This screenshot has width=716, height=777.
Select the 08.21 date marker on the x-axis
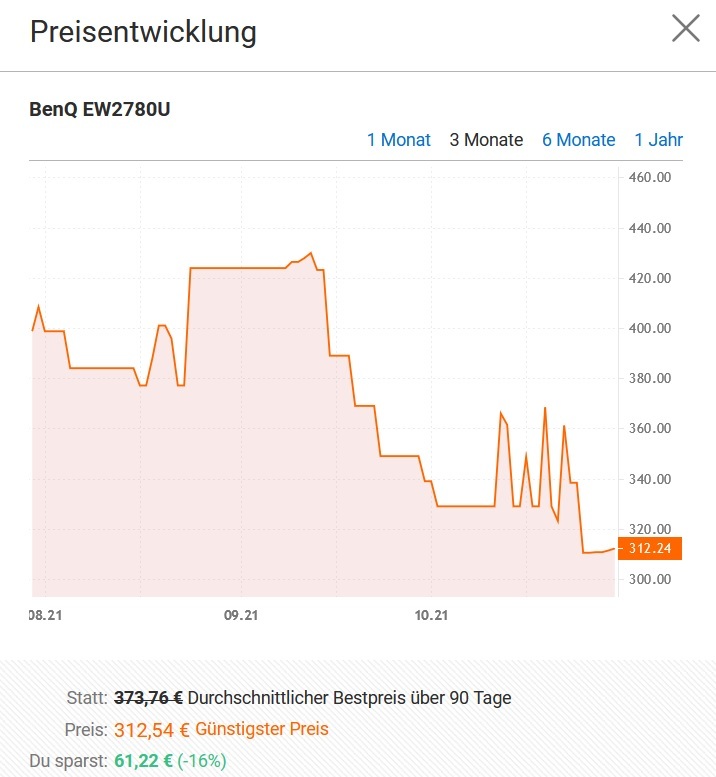(46, 615)
